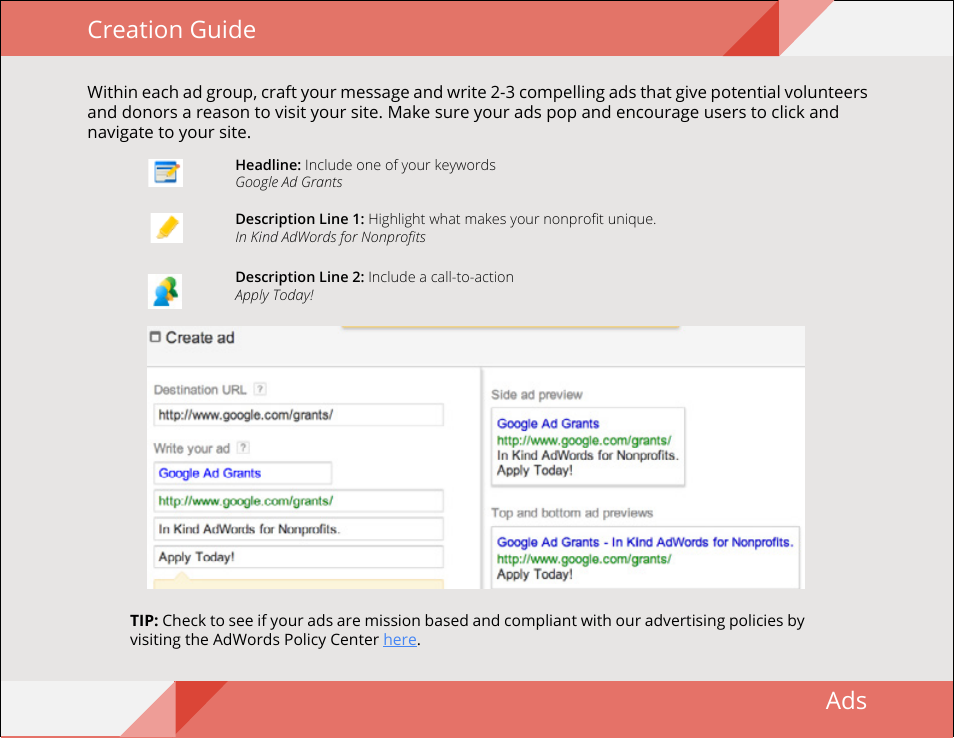The image size is (954, 738).
Task: Click the yellow pencil Description Line 1 icon
Action: tap(166, 228)
